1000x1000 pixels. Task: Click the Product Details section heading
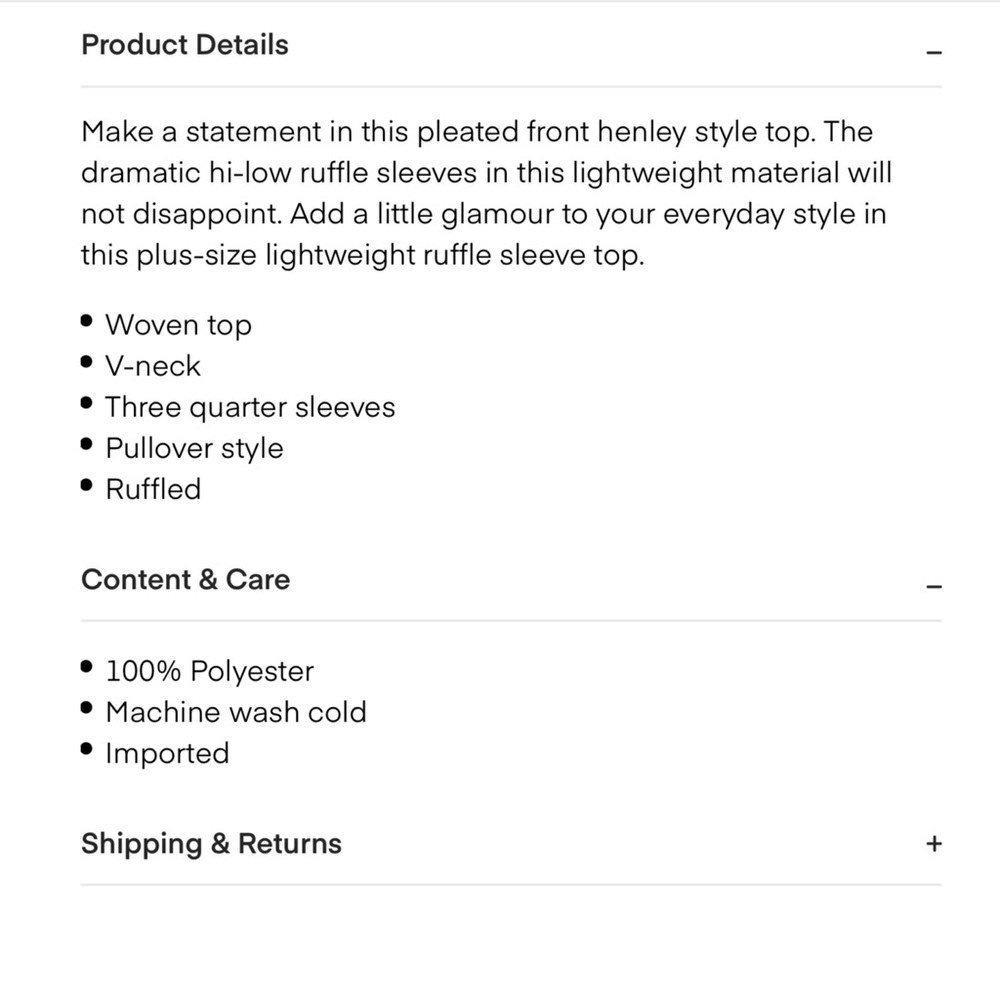[185, 45]
